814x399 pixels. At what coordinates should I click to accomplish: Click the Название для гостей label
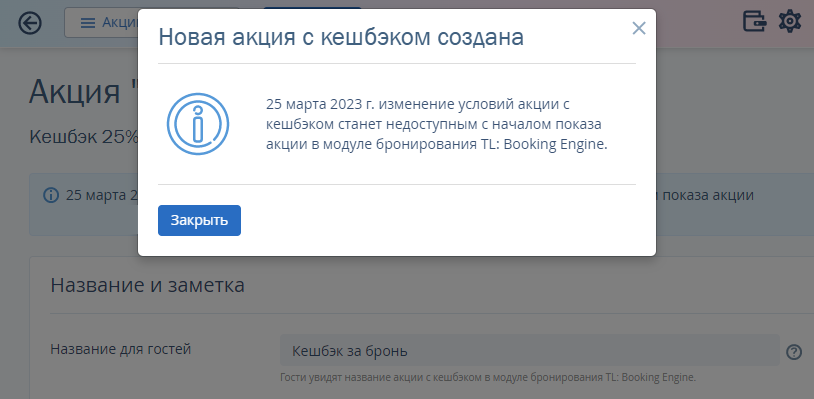tap(120, 349)
